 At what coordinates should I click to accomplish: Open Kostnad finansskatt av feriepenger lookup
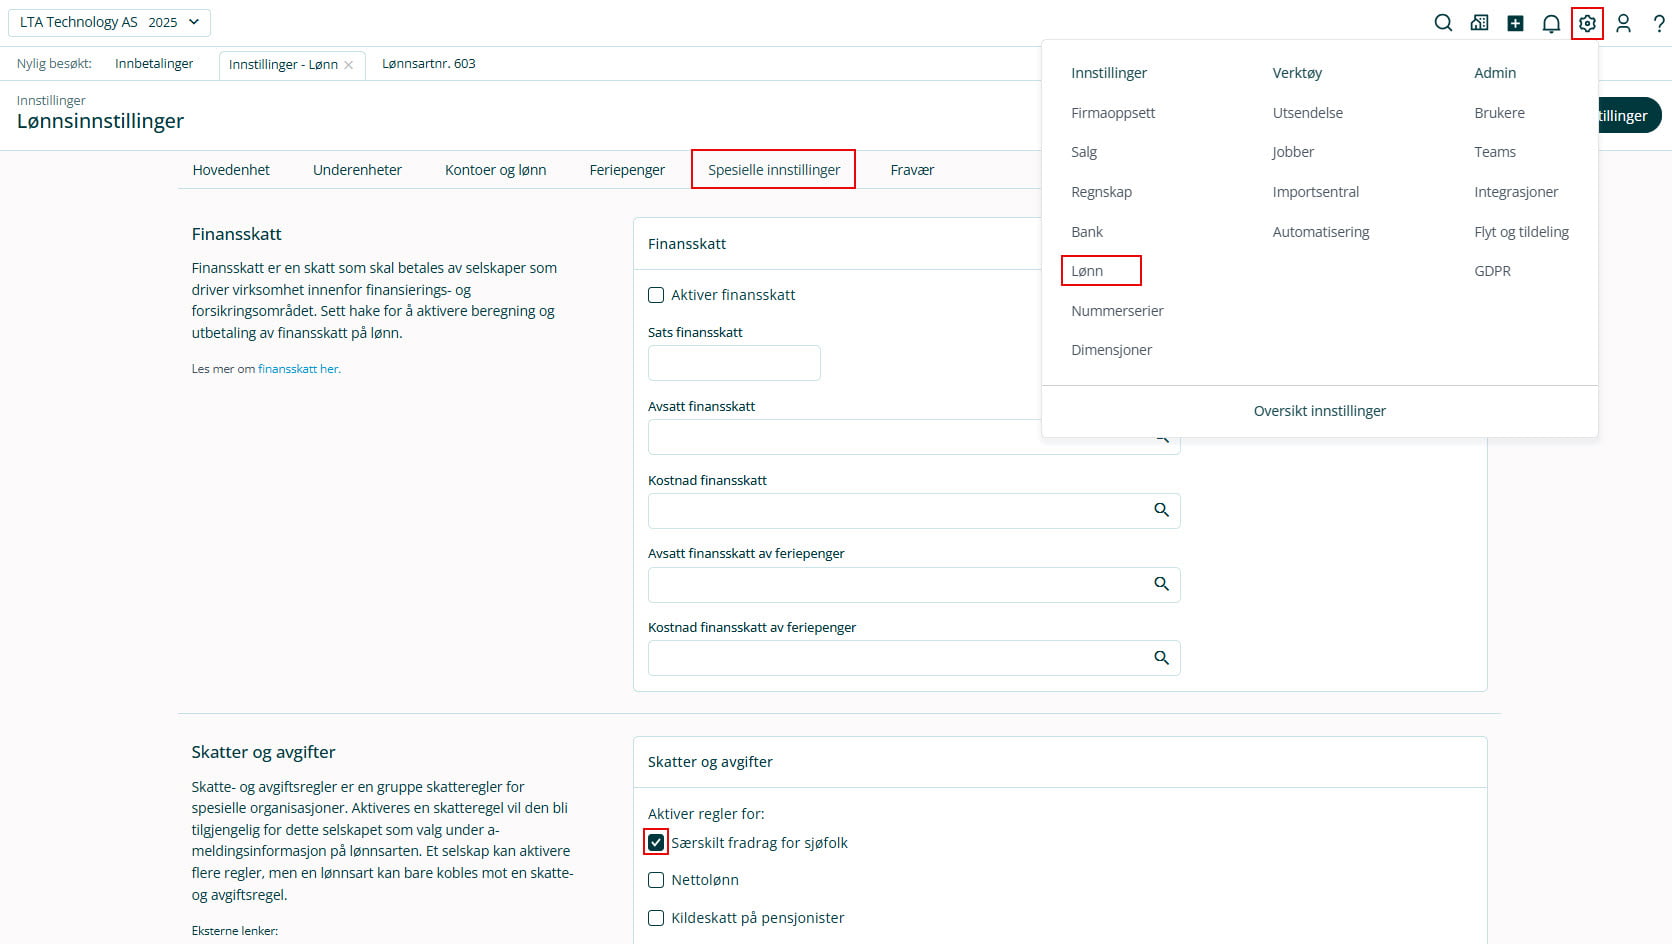[1161, 658]
